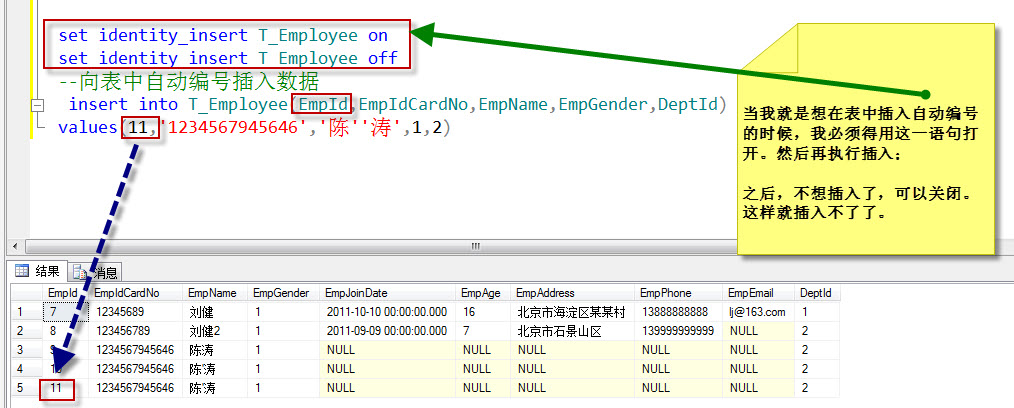Click the phone cell 139999999999
This screenshot has height=408, width=1014.
point(679,331)
